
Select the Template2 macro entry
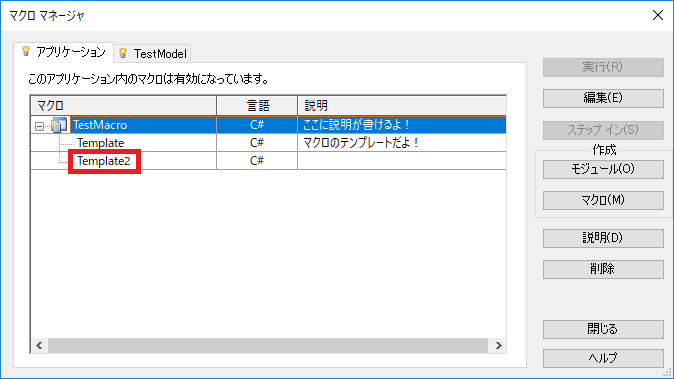click(x=104, y=161)
